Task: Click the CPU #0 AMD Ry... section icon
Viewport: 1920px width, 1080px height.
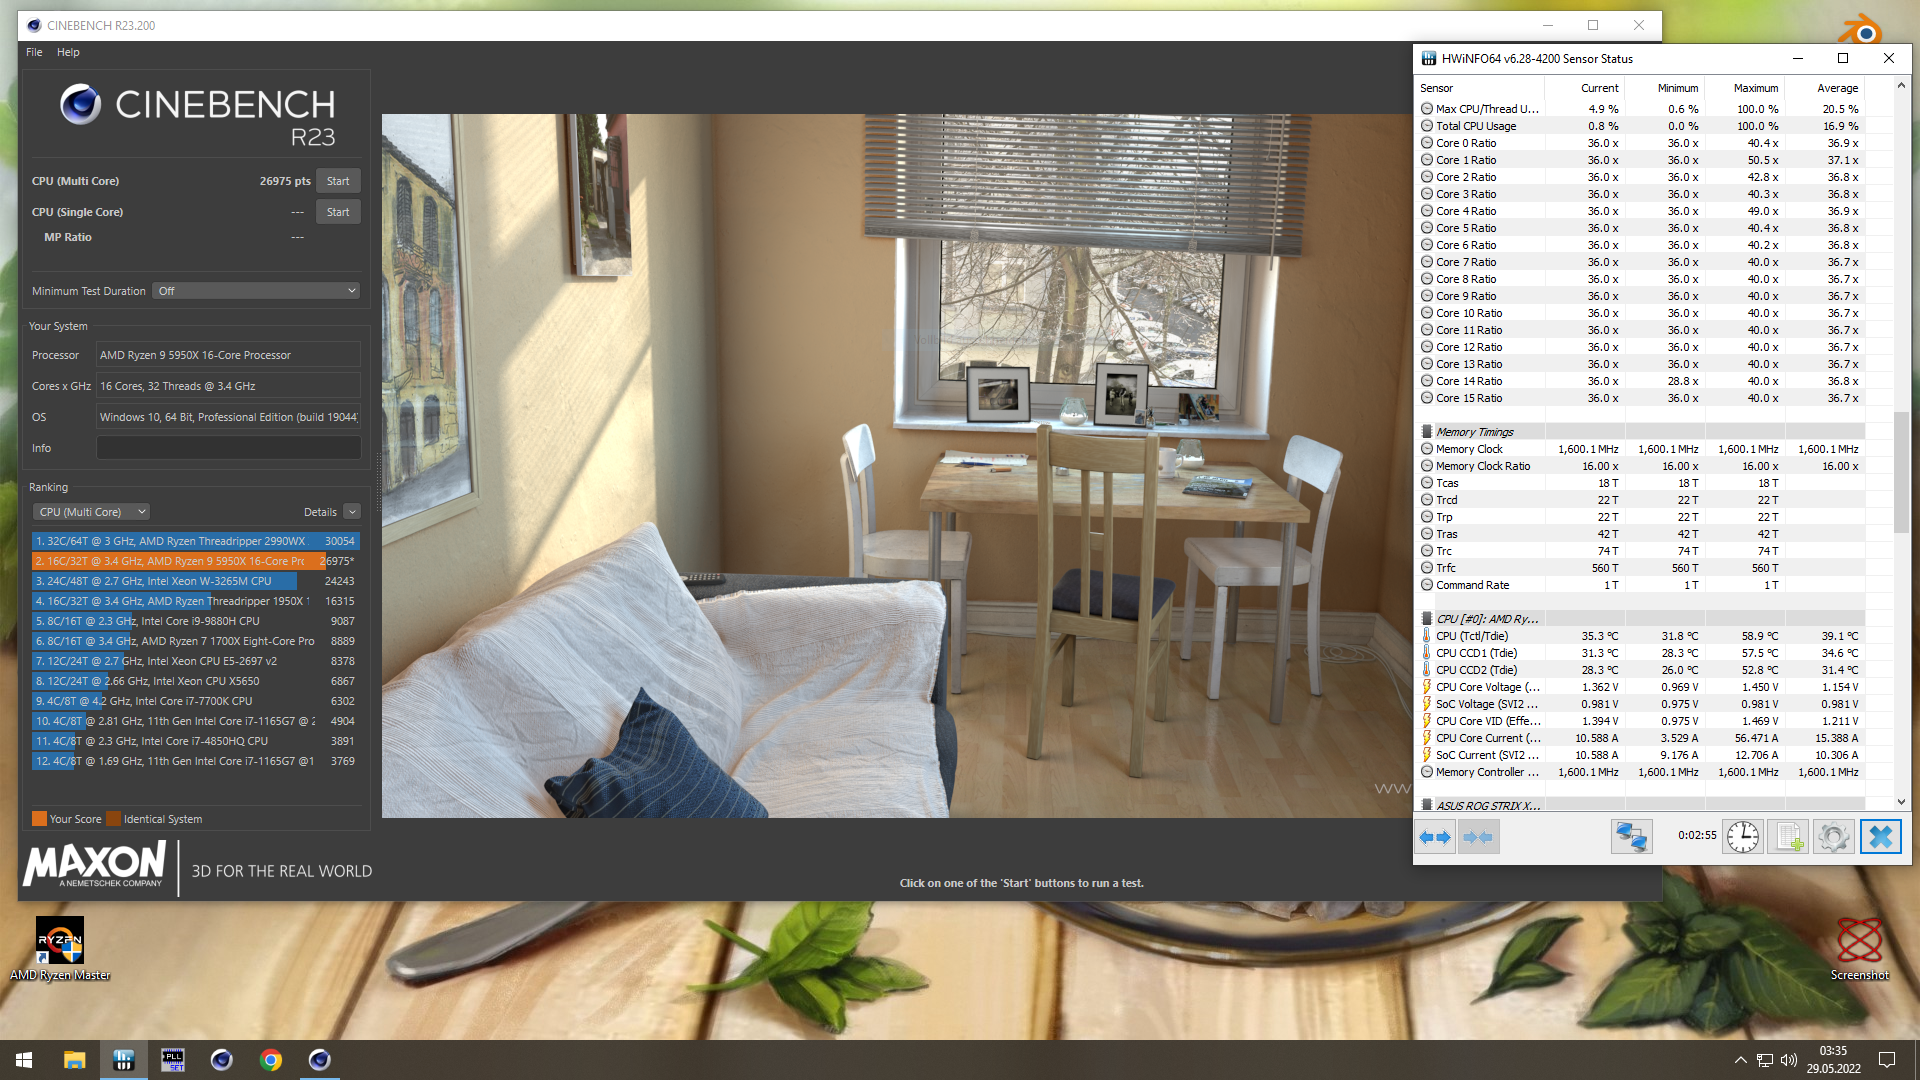Action: point(1429,617)
